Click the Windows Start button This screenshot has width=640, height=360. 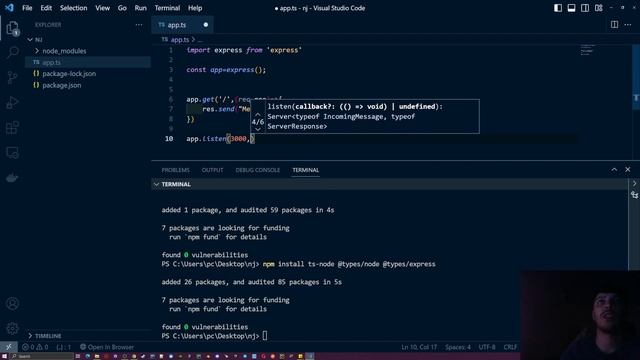[x=3, y=356]
